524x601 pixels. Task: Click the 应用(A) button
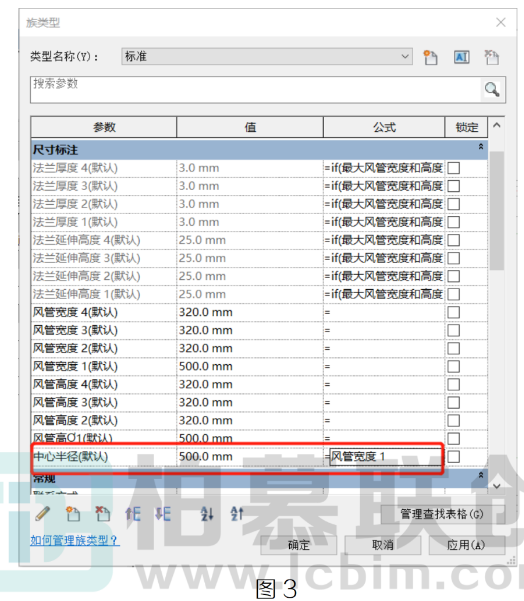tap(467, 545)
